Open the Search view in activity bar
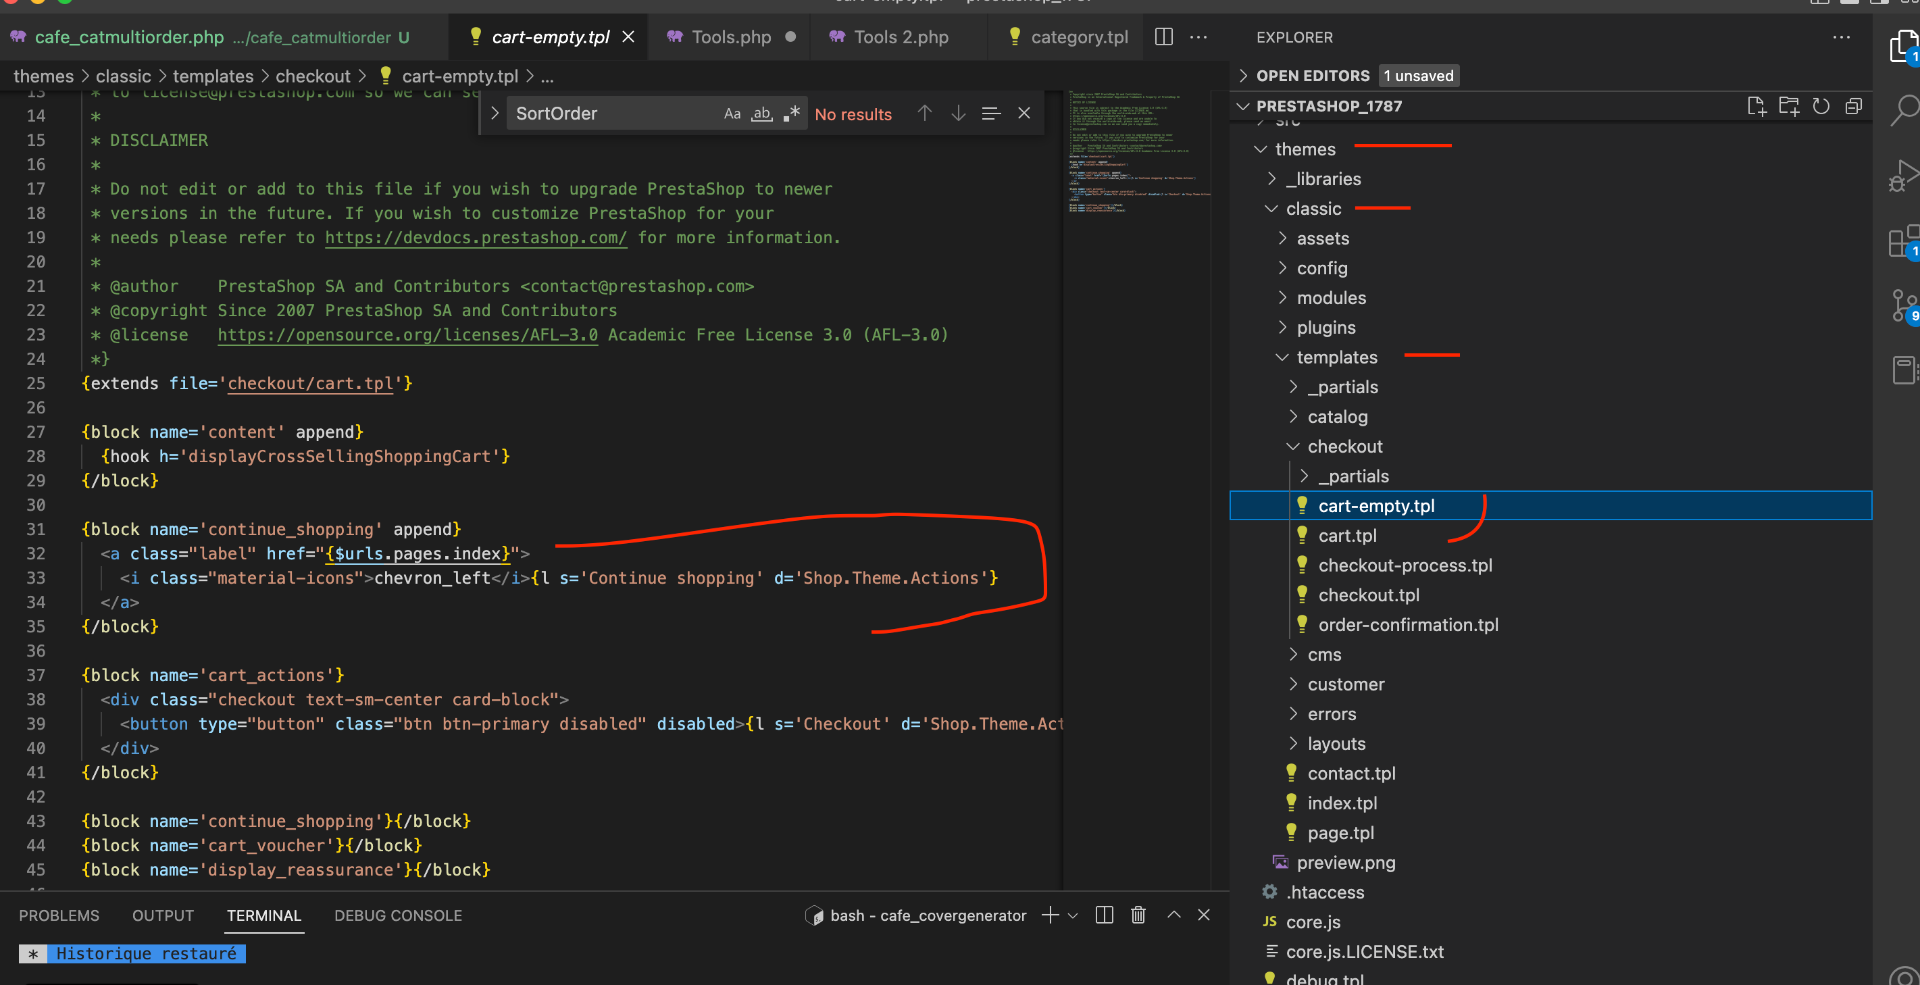Image resolution: width=1920 pixels, height=985 pixels. click(1903, 109)
